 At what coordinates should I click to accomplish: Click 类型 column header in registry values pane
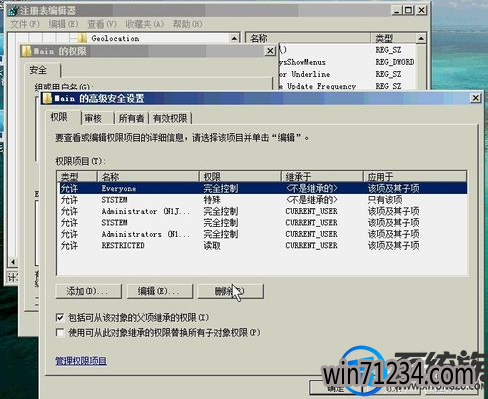click(x=394, y=38)
